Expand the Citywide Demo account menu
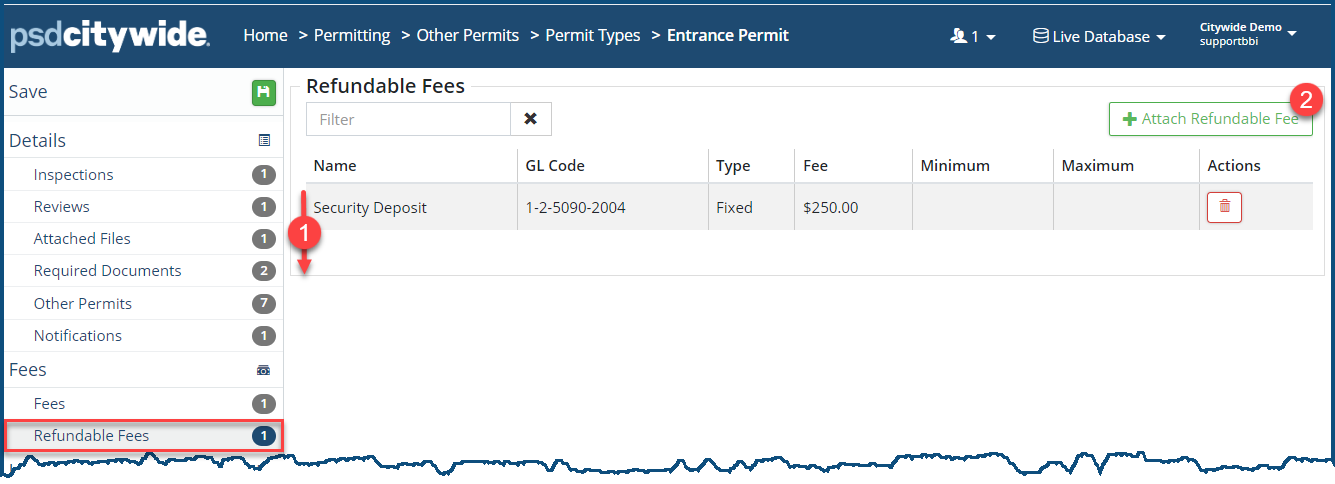This screenshot has height=484, width=1335. 1247,33
